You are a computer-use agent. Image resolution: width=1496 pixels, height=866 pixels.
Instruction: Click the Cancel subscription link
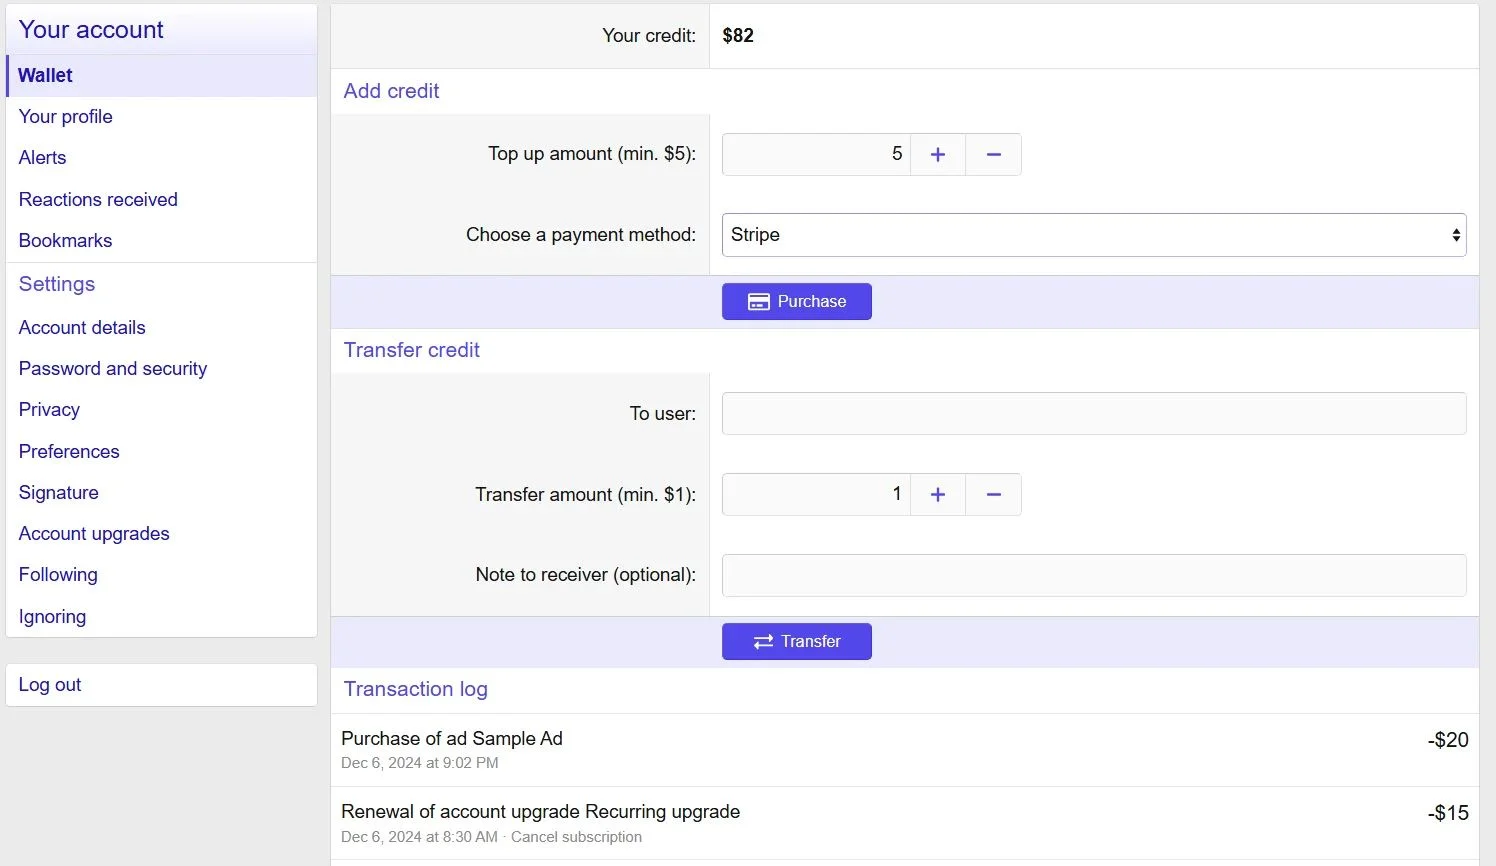tap(576, 837)
